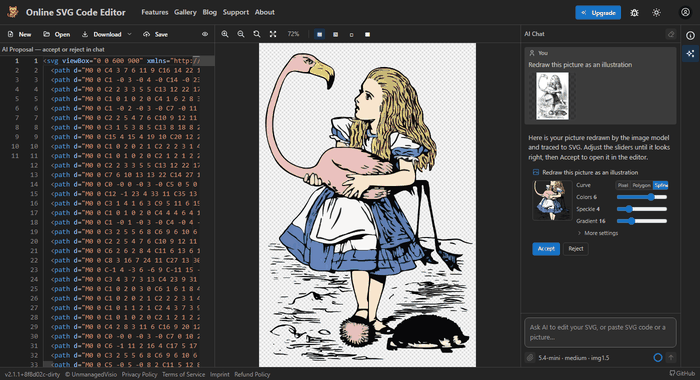Select the checkerboard background option
Screen dimensions: 700x380
pos(320,34)
